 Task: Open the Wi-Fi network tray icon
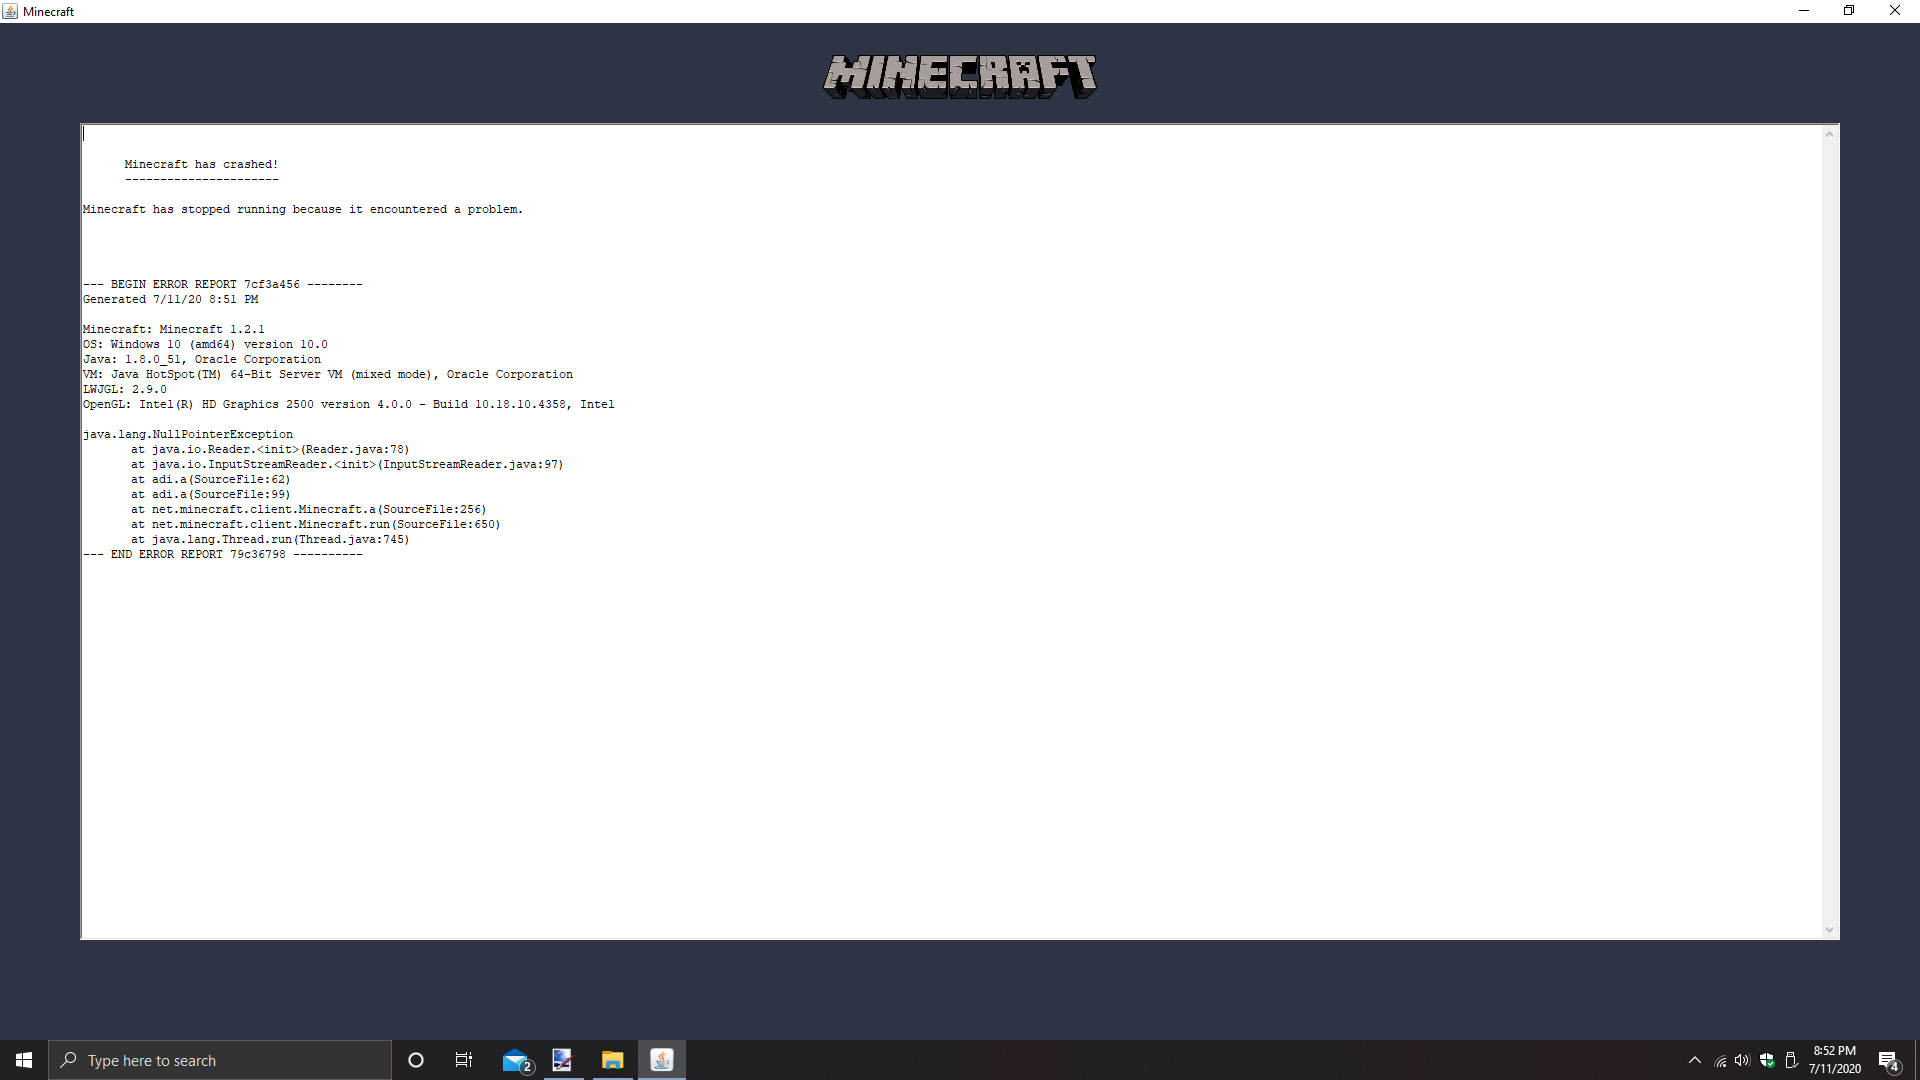1720,1061
